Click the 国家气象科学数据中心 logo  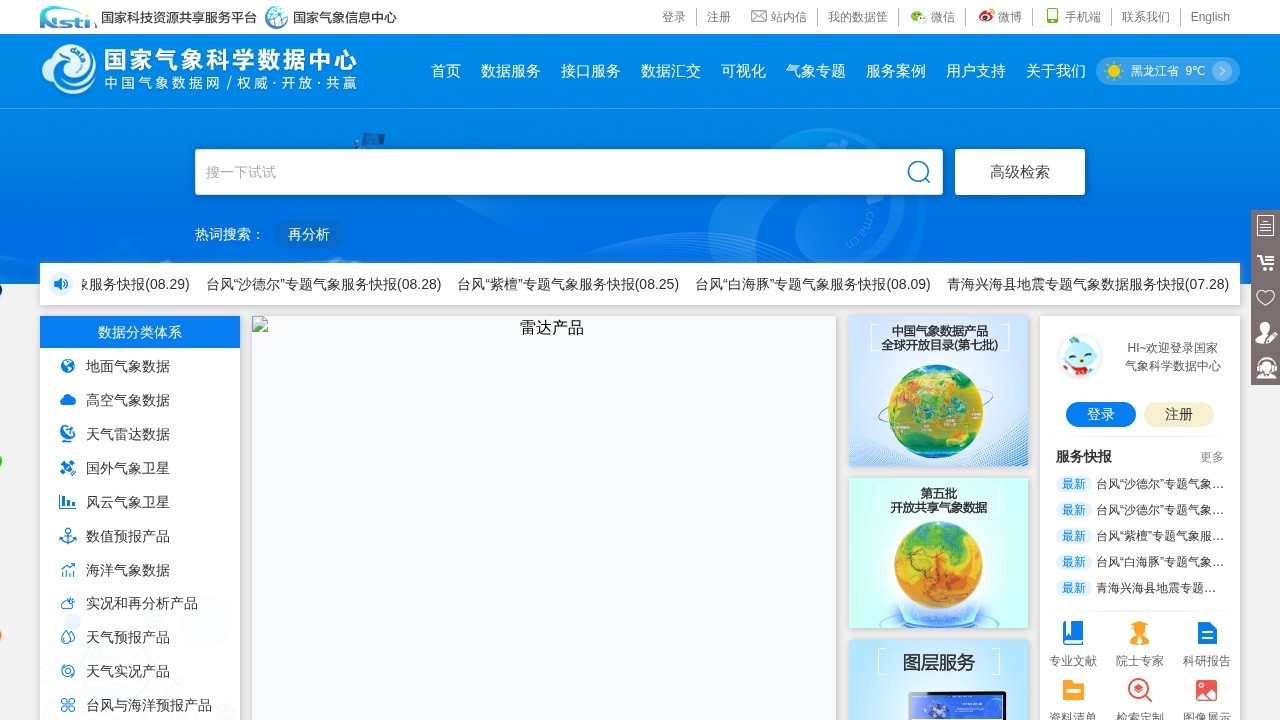click(x=199, y=70)
